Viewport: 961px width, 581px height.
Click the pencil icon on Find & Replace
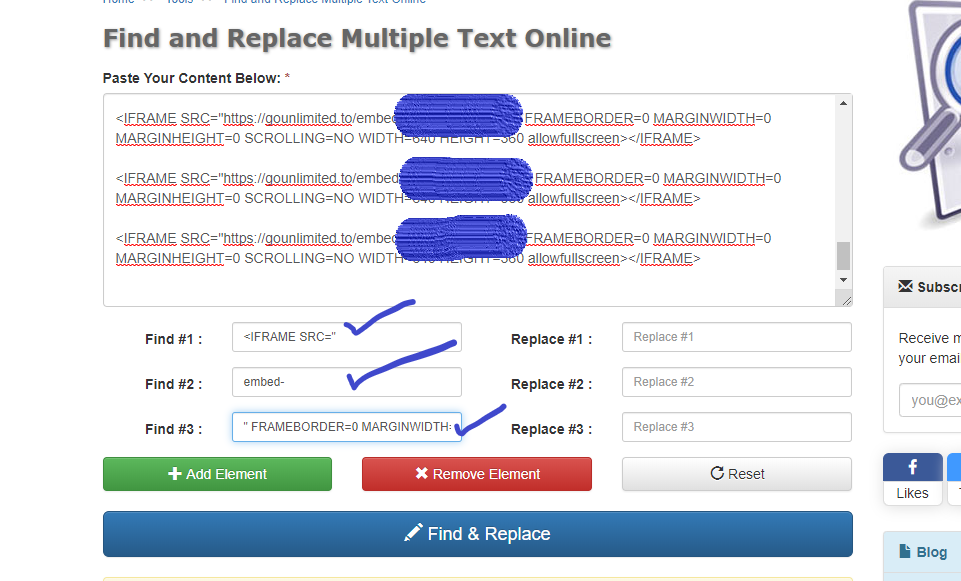(413, 533)
